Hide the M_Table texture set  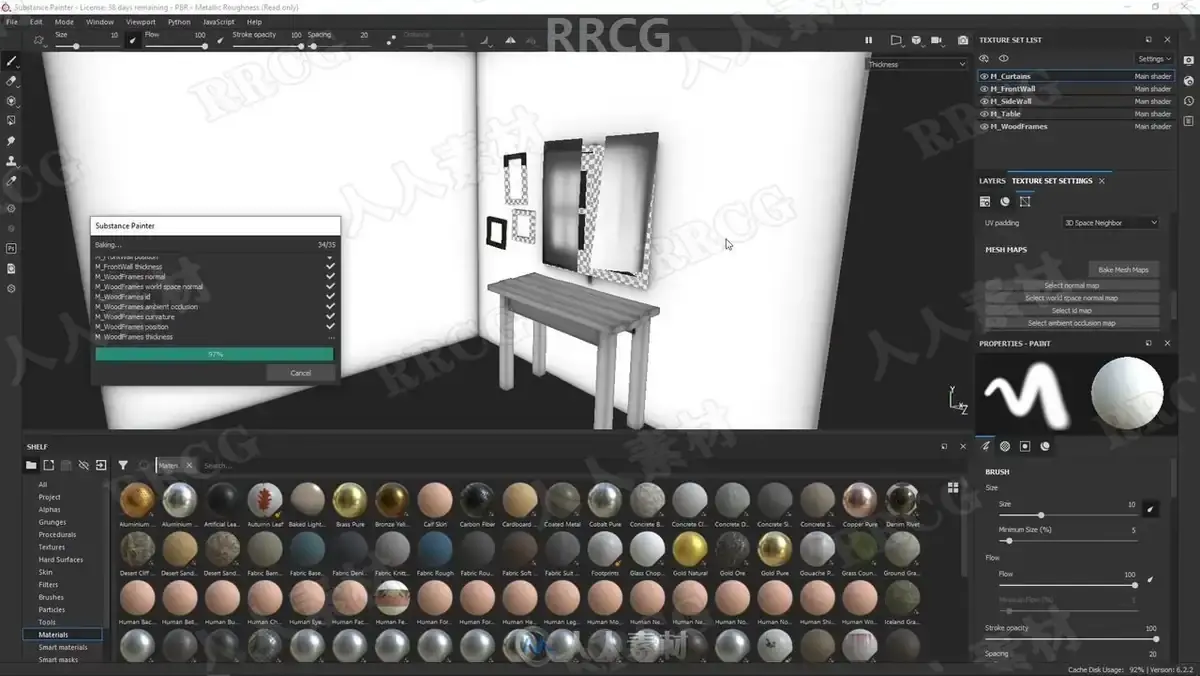click(x=984, y=114)
